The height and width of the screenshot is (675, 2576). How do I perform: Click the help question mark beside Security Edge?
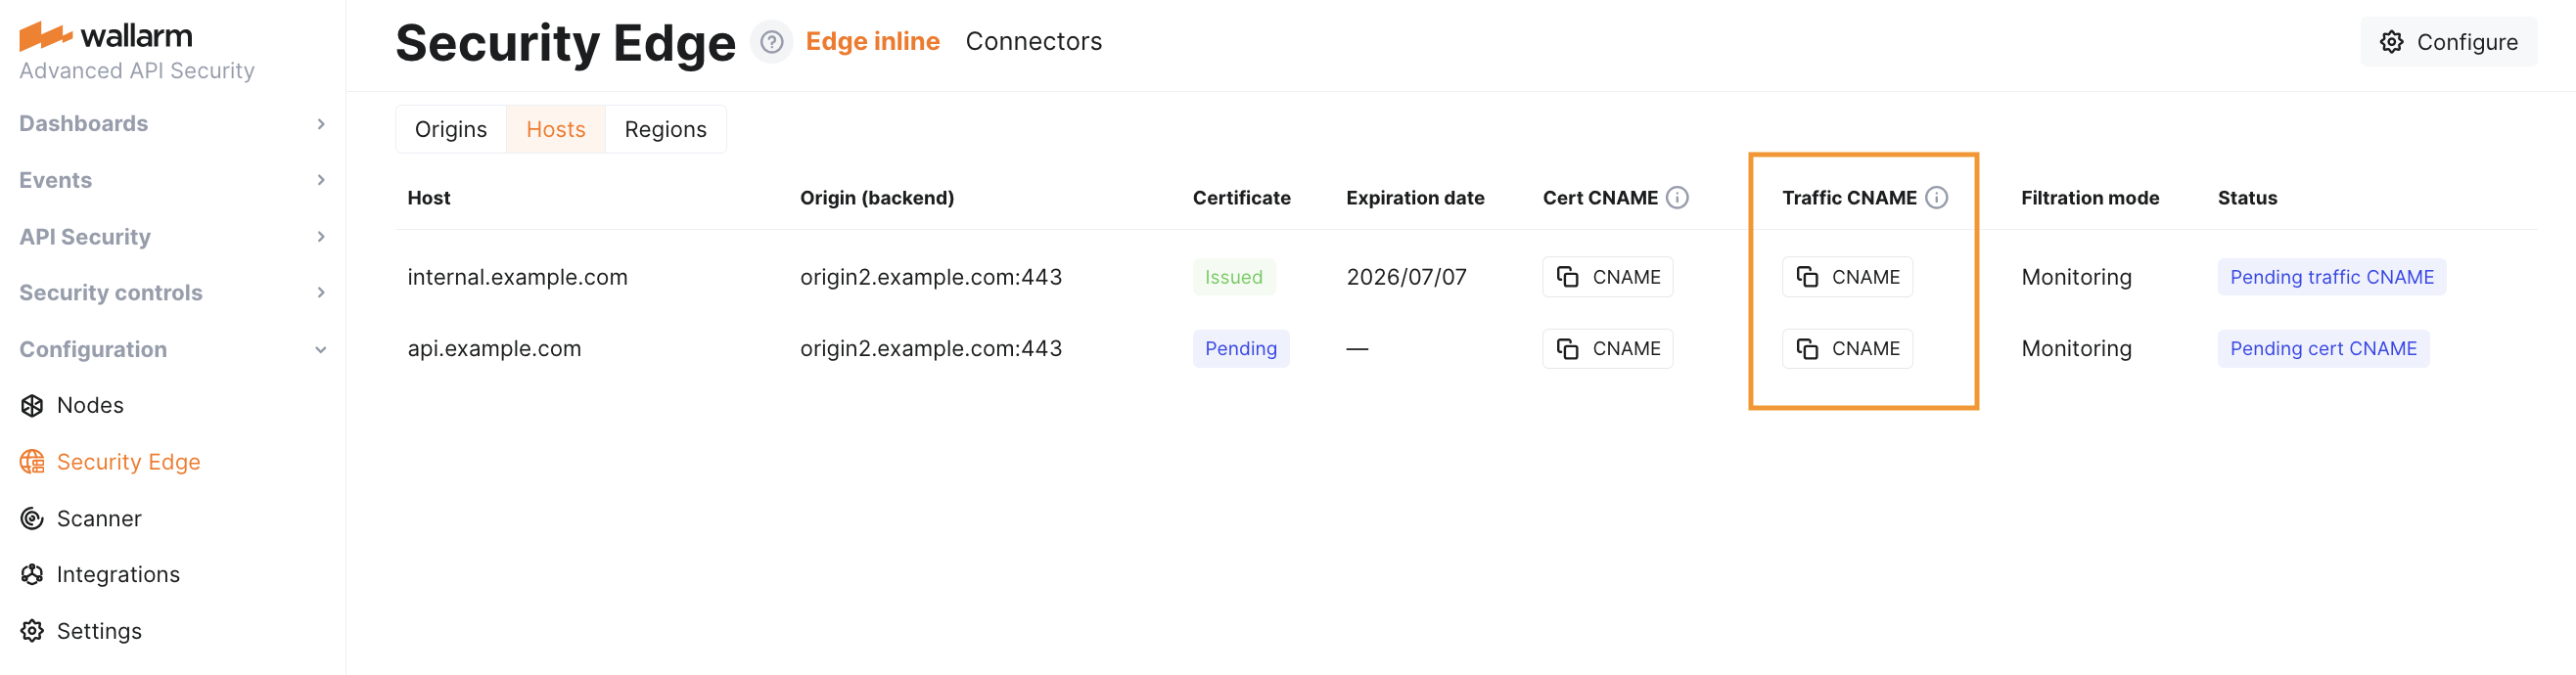coord(771,42)
